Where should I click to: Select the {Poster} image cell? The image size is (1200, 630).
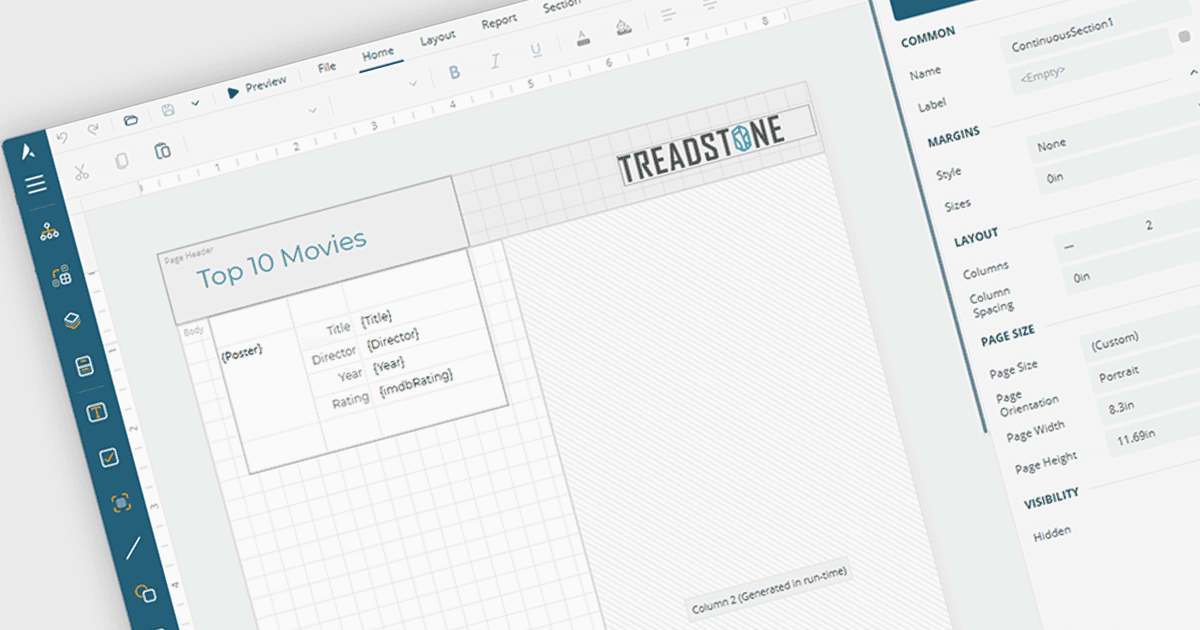click(x=242, y=354)
